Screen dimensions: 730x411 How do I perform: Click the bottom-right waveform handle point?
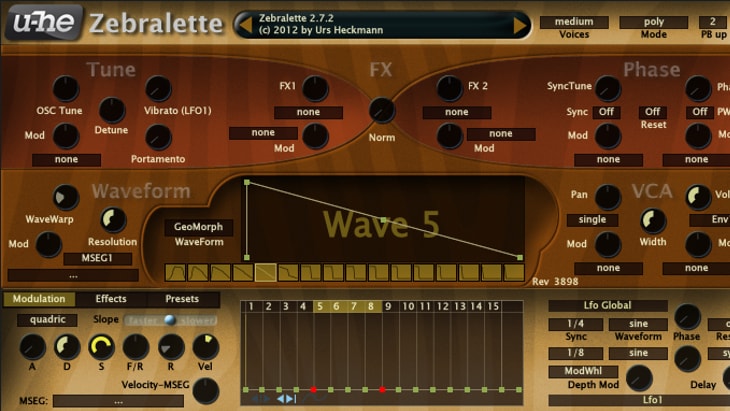coord(520,257)
